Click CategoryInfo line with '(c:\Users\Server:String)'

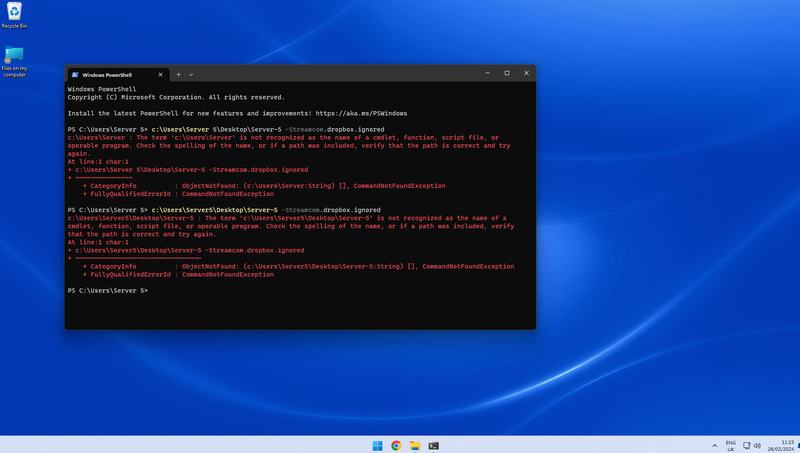264,186
